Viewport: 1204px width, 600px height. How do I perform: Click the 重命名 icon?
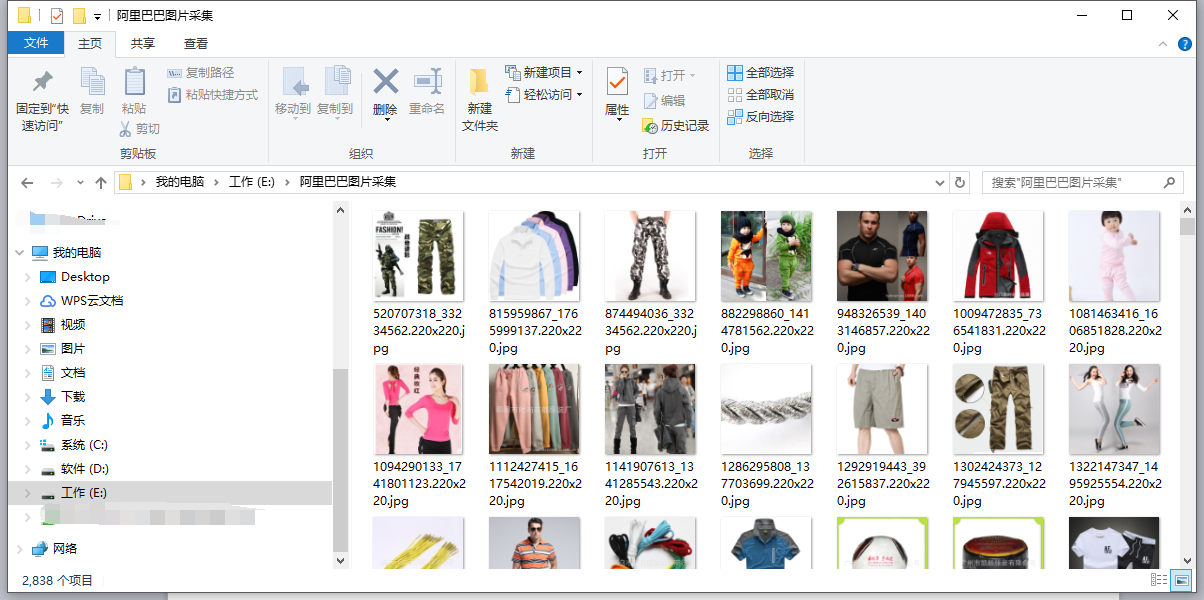[427, 82]
